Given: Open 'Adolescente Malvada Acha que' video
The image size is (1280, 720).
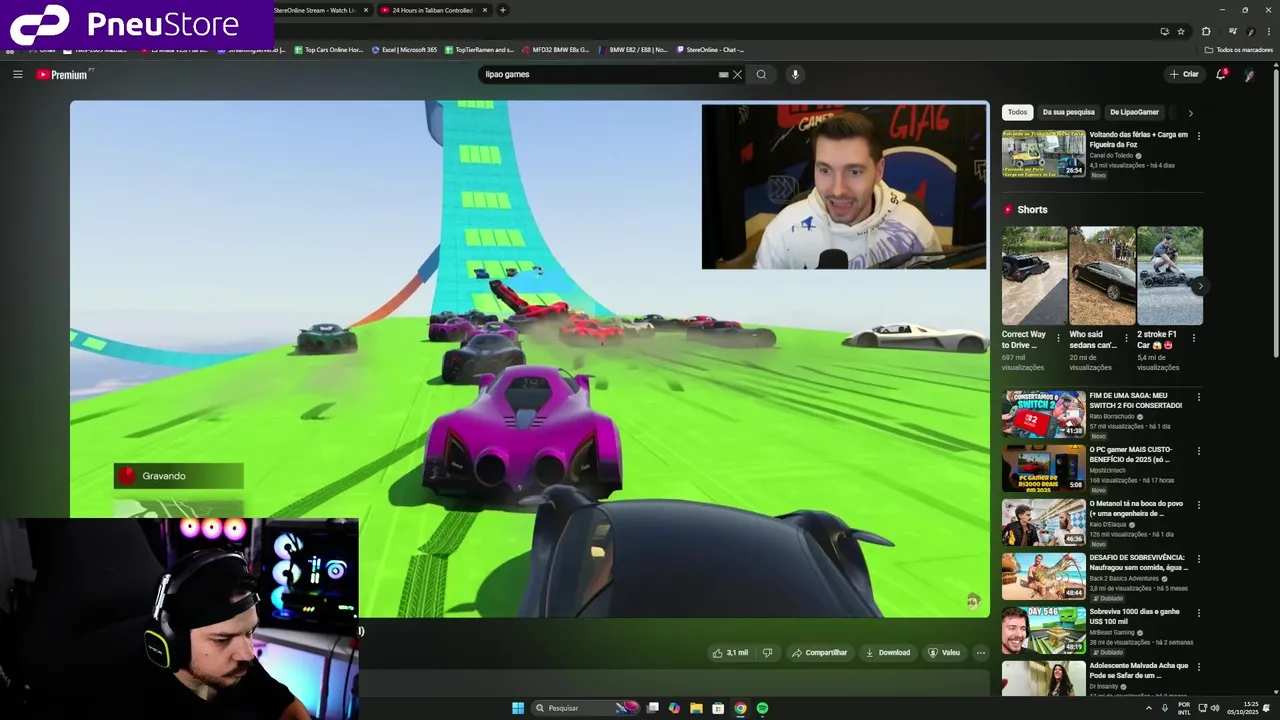Looking at the screenshot, I should click(1043, 677).
